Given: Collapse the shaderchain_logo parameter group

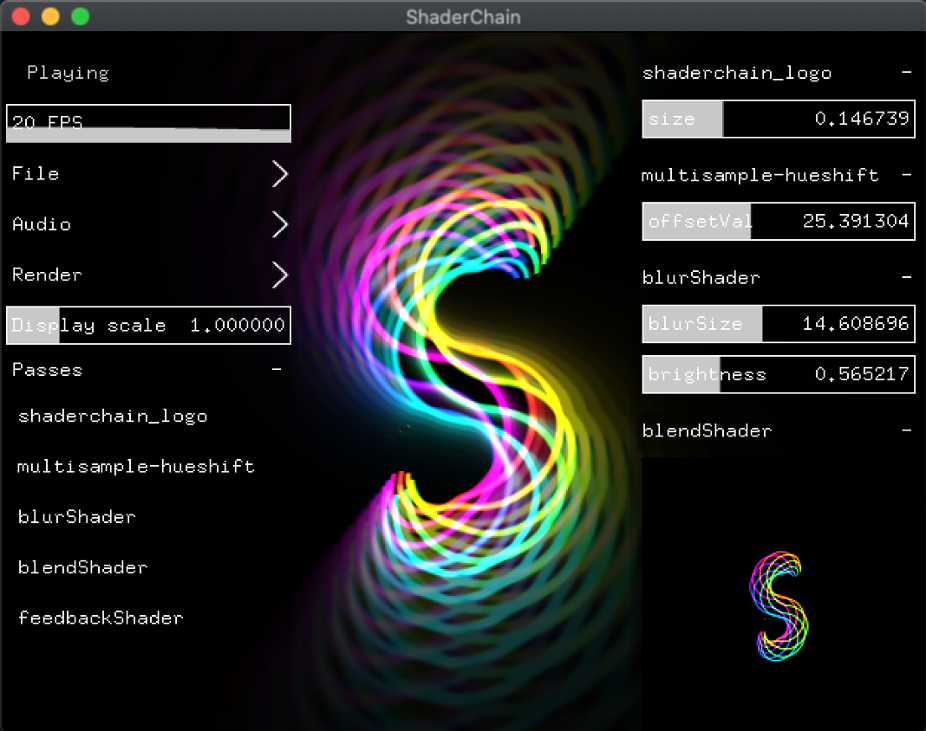Looking at the screenshot, I should pyautogui.click(x=907, y=72).
